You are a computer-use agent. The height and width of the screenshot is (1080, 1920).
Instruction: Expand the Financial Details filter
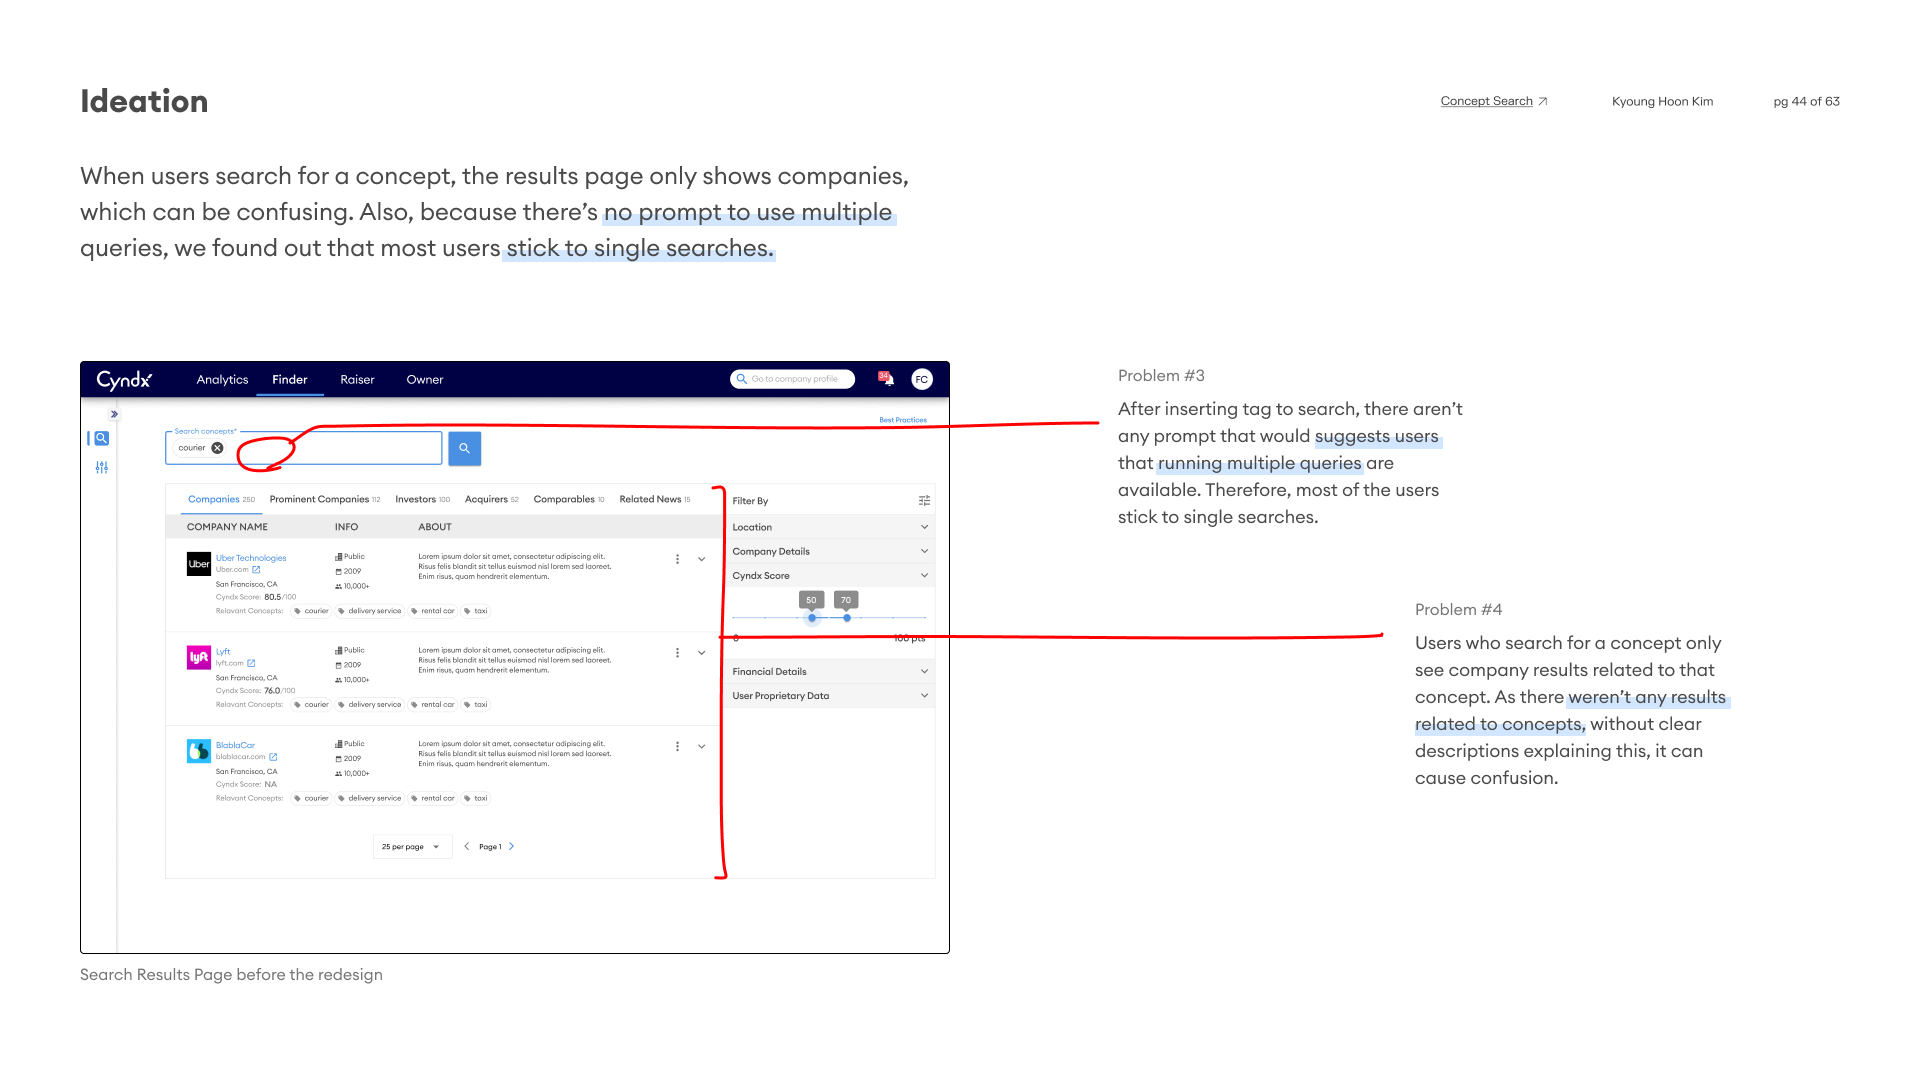click(x=830, y=672)
